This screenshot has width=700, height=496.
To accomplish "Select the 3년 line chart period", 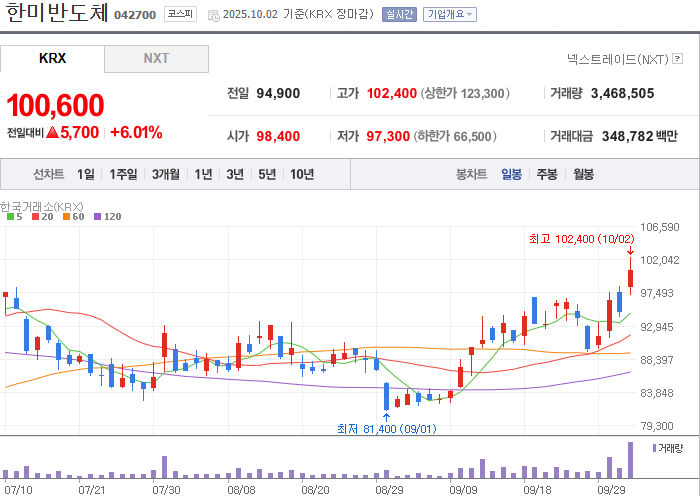I will 235,174.
